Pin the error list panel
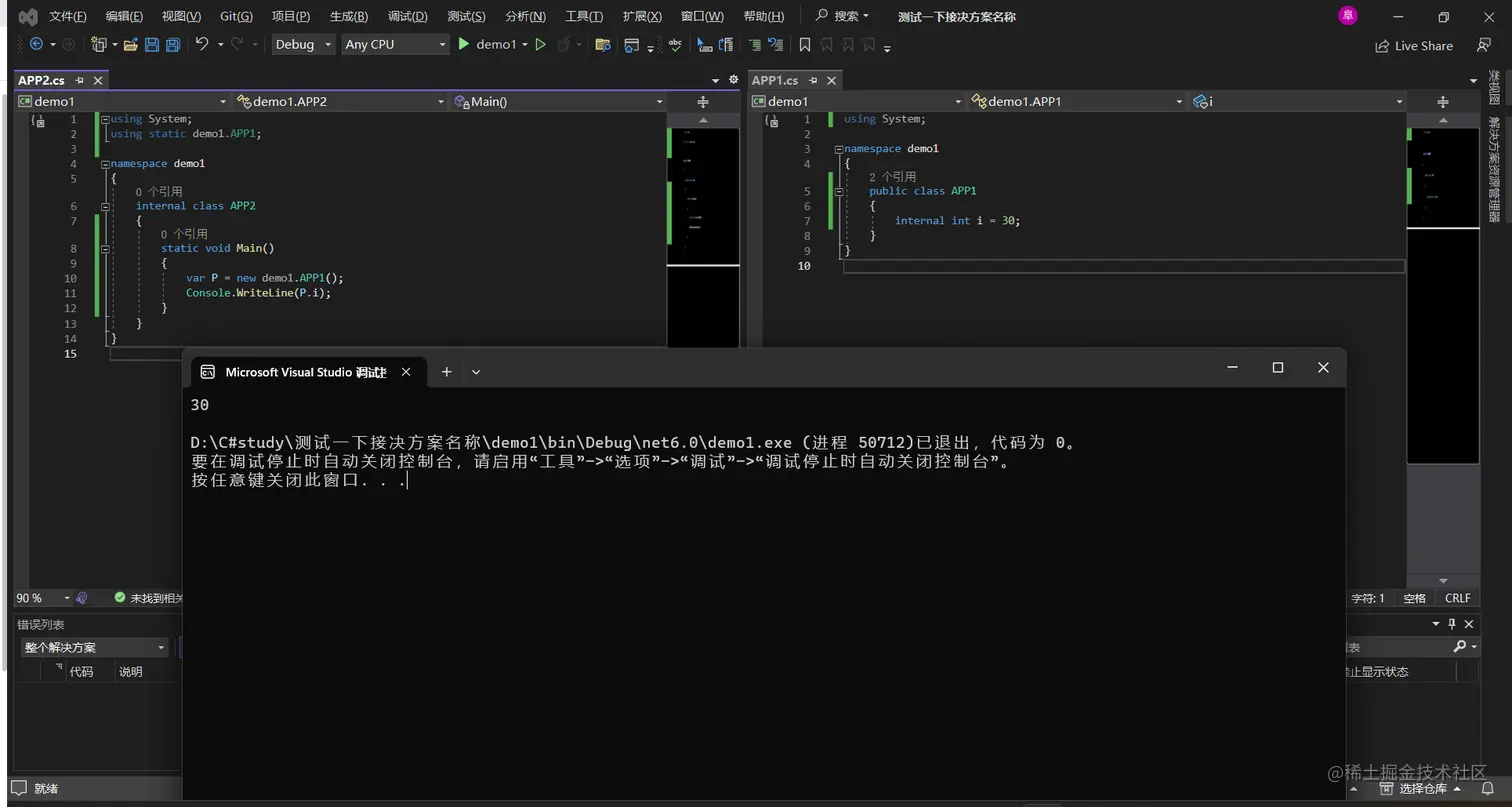Image resolution: width=1512 pixels, height=807 pixels. coord(1452,624)
